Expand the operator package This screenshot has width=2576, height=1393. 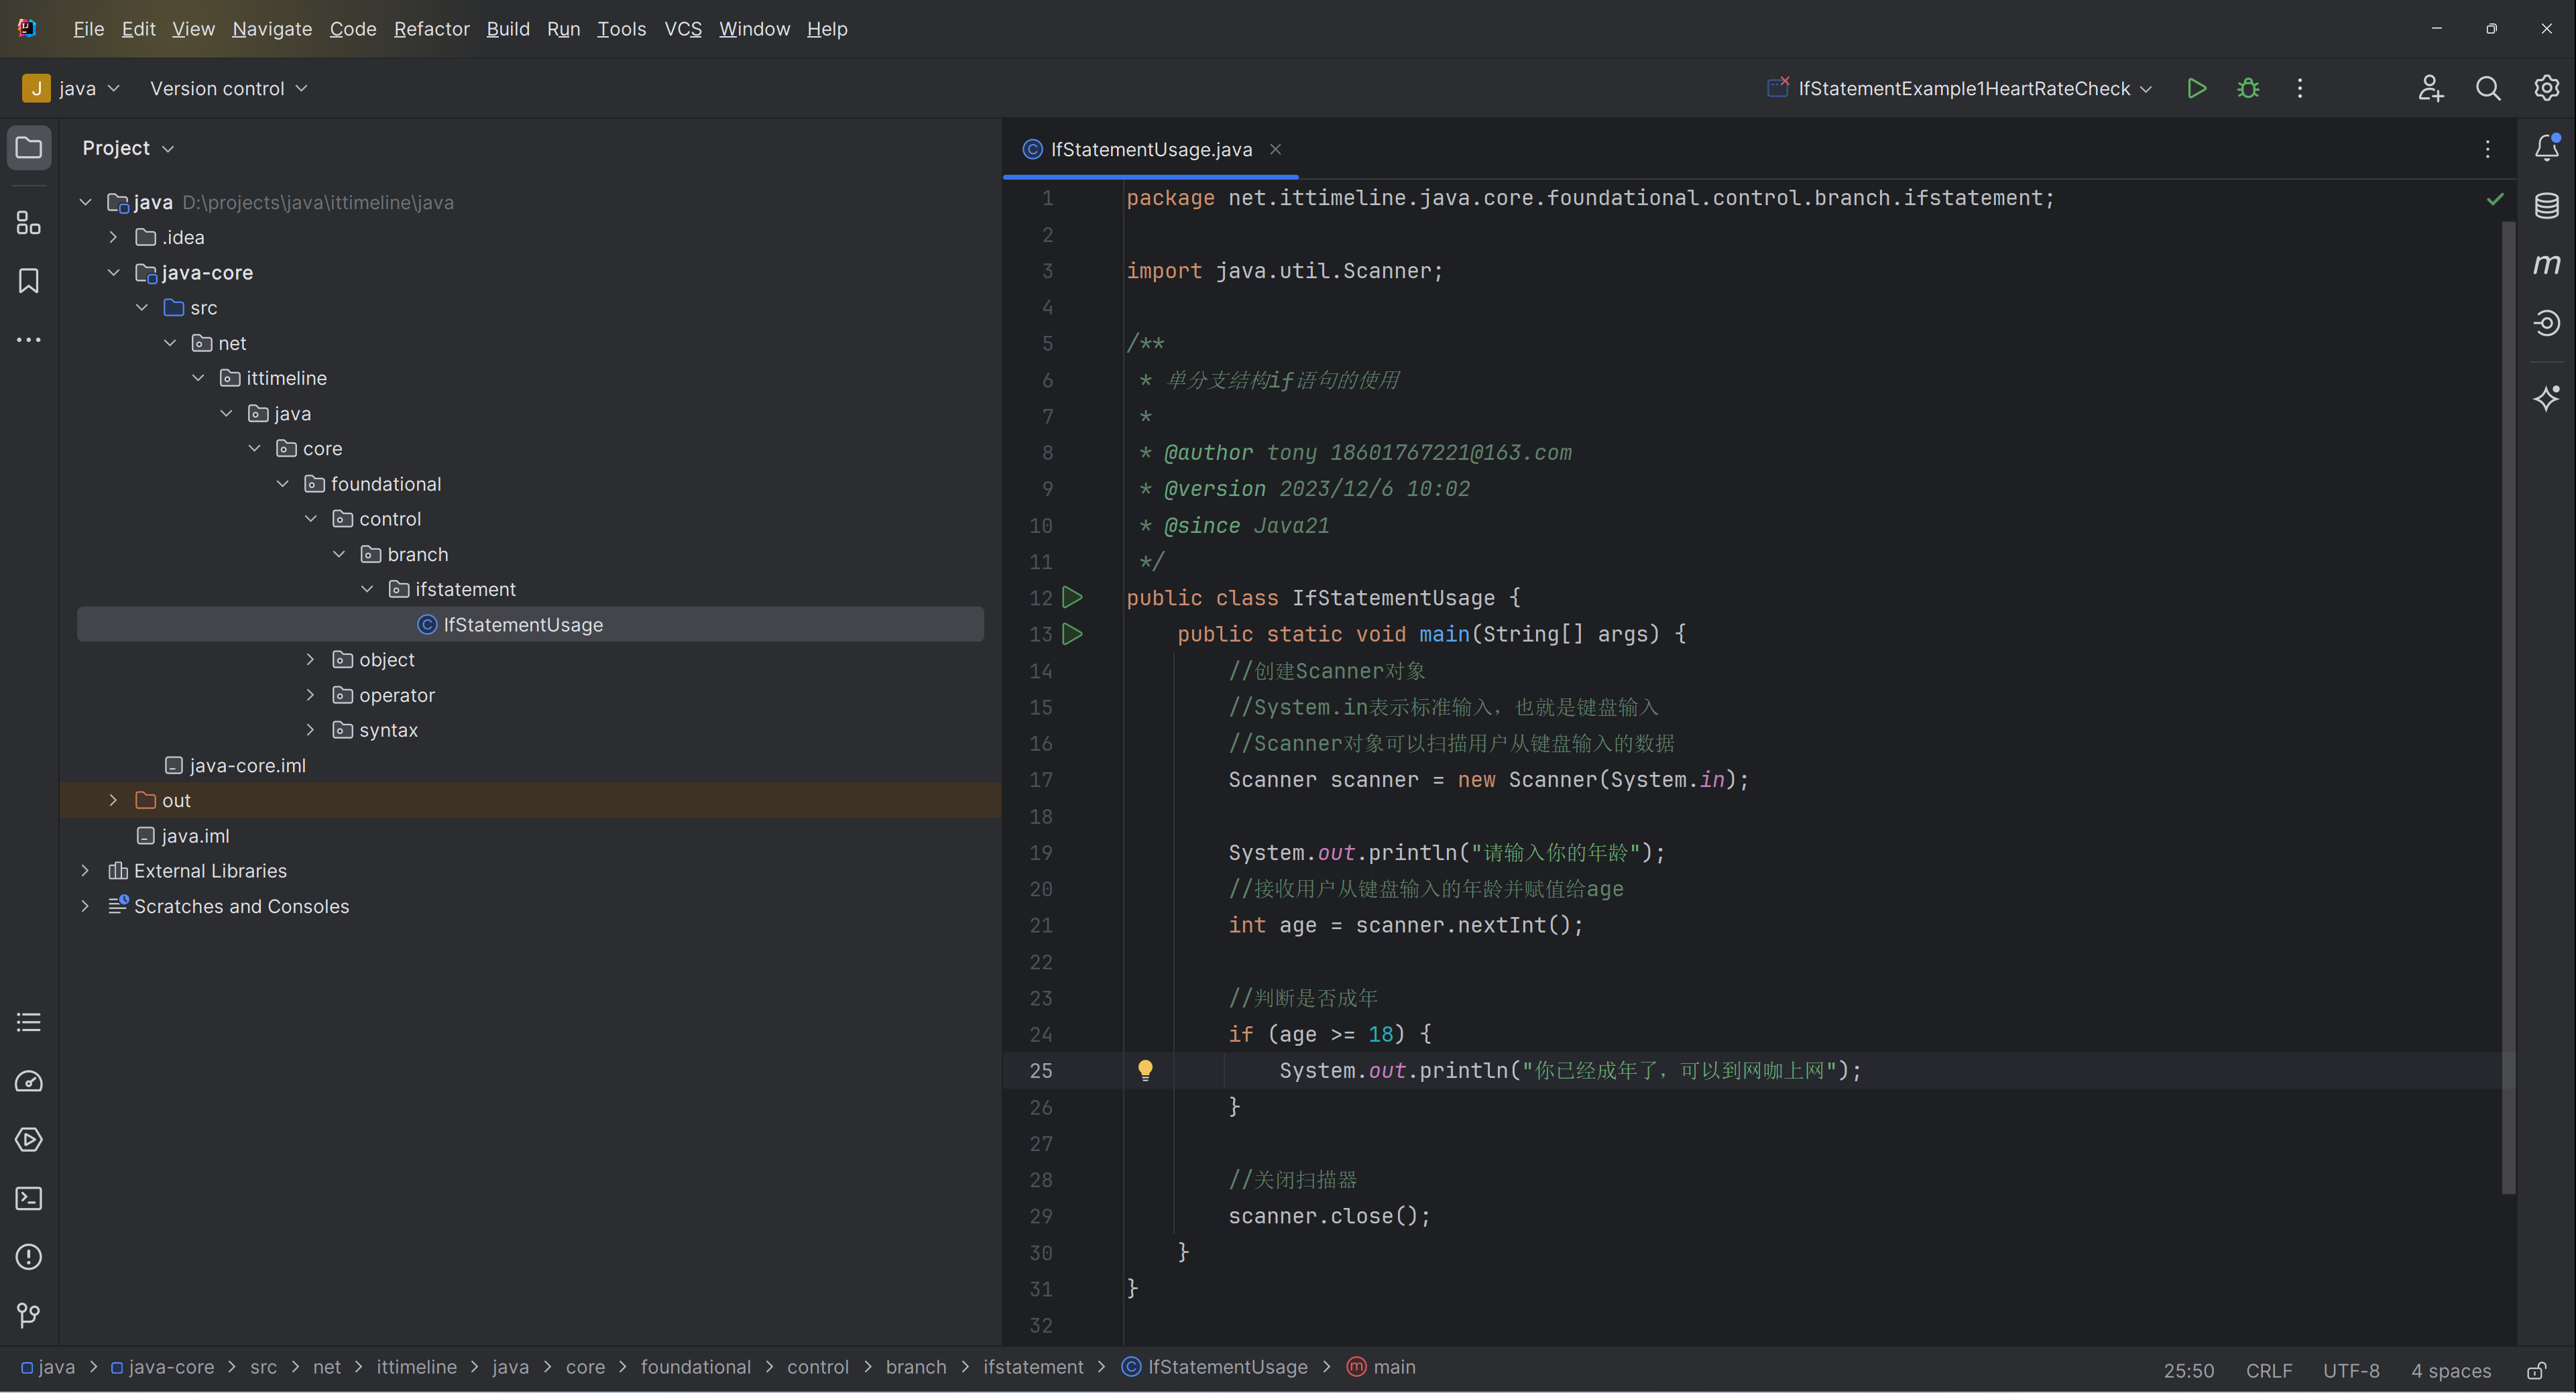pyautogui.click(x=310, y=695)
